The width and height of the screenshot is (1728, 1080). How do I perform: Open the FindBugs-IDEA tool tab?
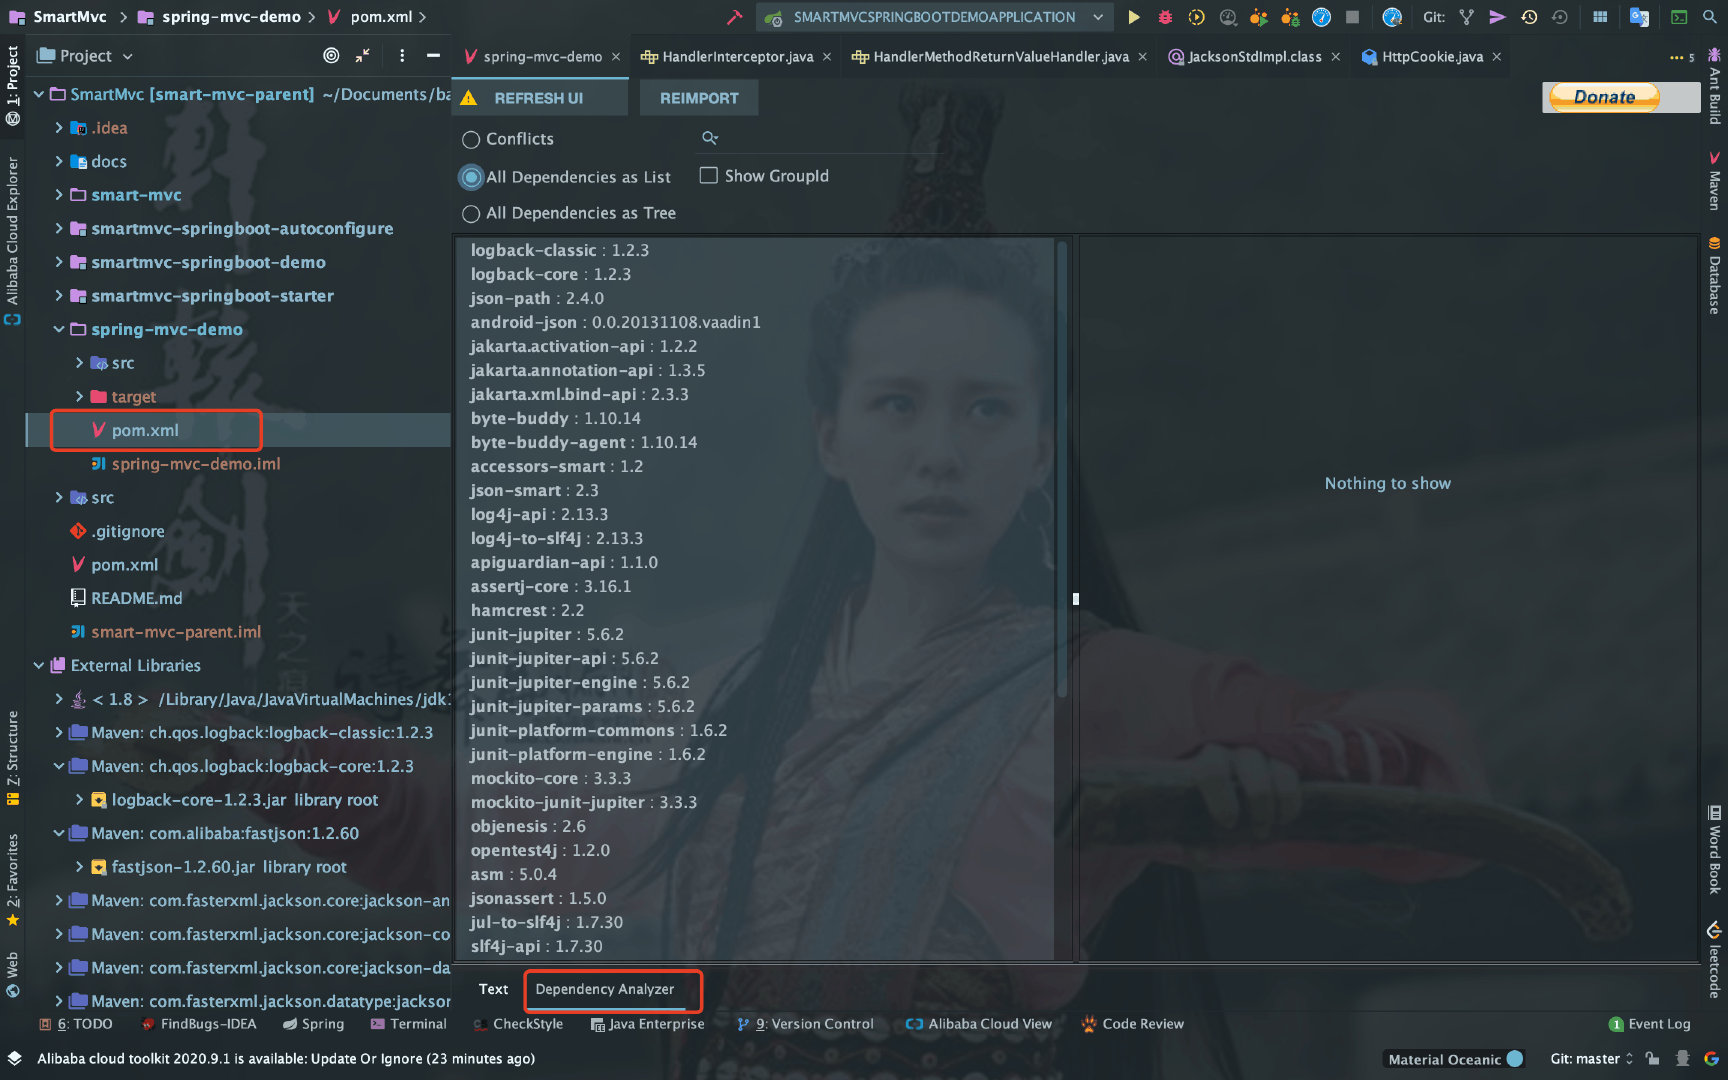(199, 1024)
